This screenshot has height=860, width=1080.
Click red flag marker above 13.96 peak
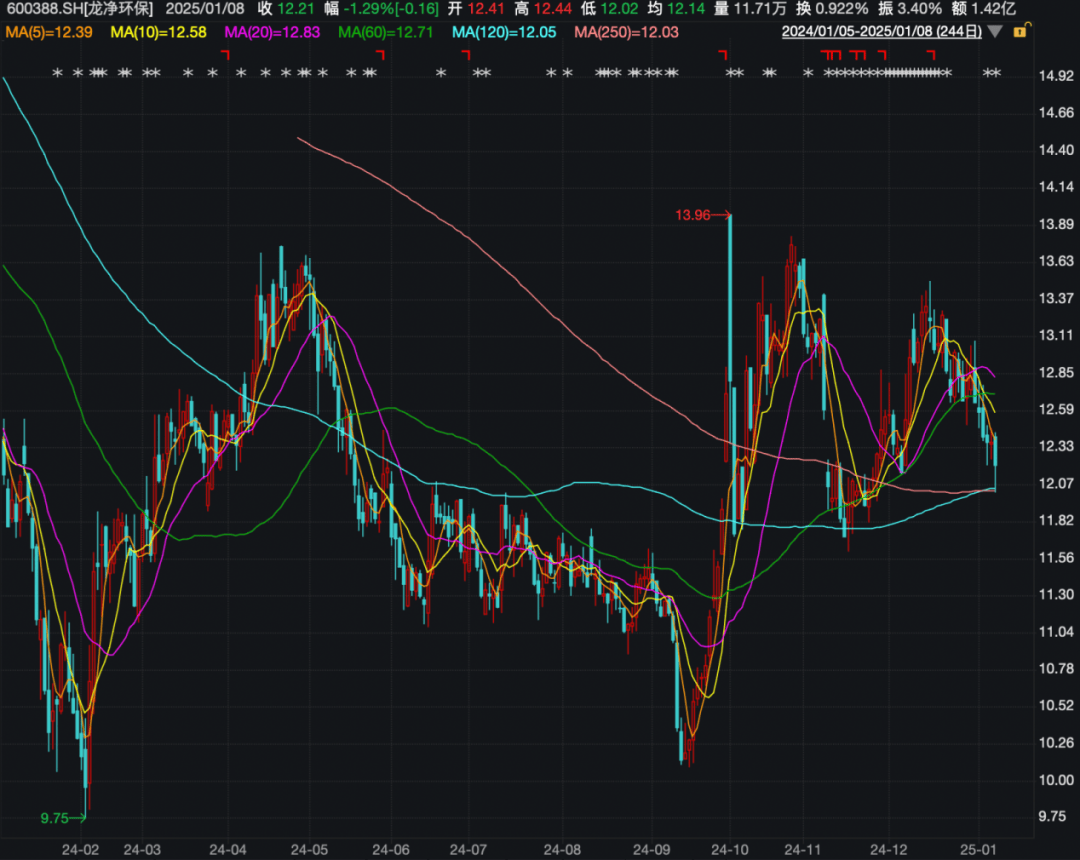(723, 54)
